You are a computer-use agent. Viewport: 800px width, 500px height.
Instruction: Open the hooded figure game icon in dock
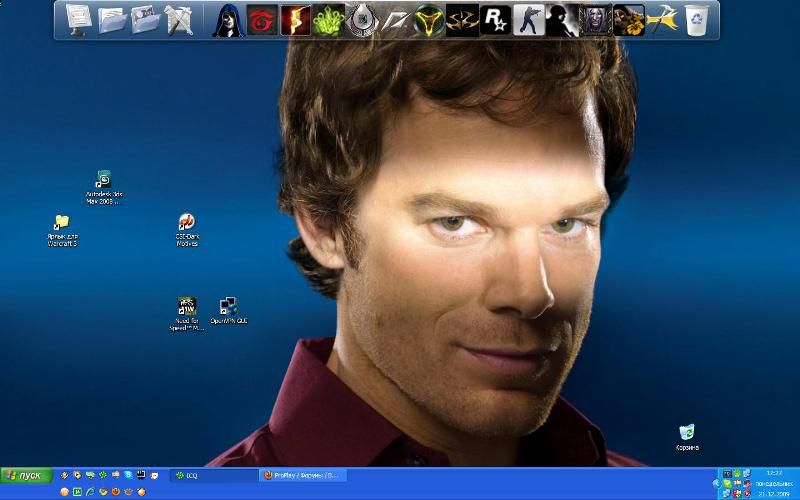(x=229, y=19)
